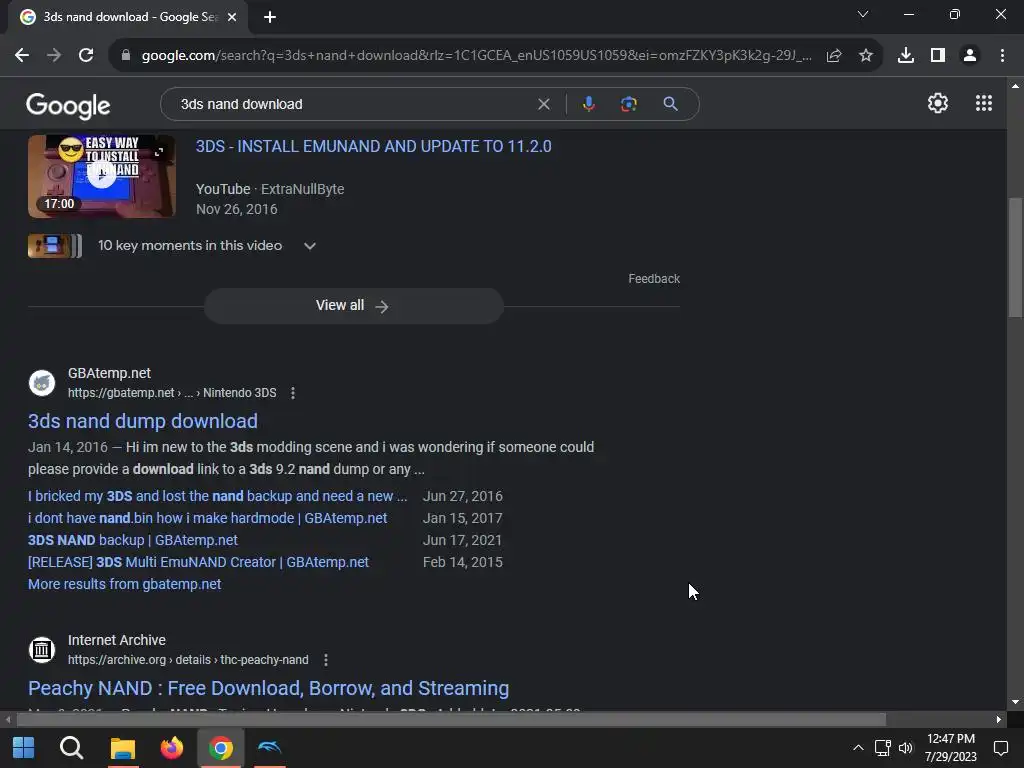This screenshot has height=768, width=1024.
Task: Click the scroll right arrow
Action: [x=999, y=720]
